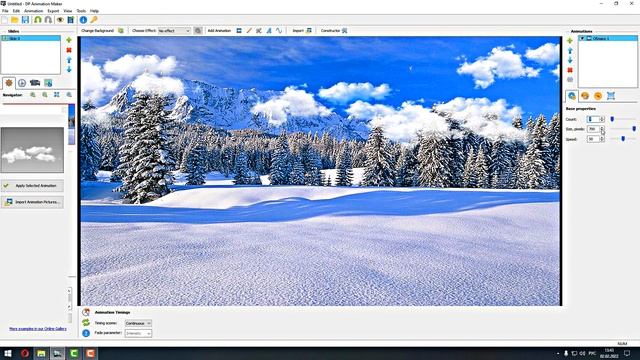Add a text animation with the A icon

pos(269,31)
